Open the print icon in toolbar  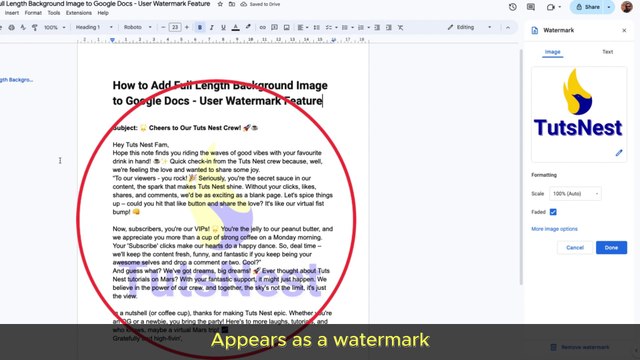pyautogui.click(x=11, y=27)
